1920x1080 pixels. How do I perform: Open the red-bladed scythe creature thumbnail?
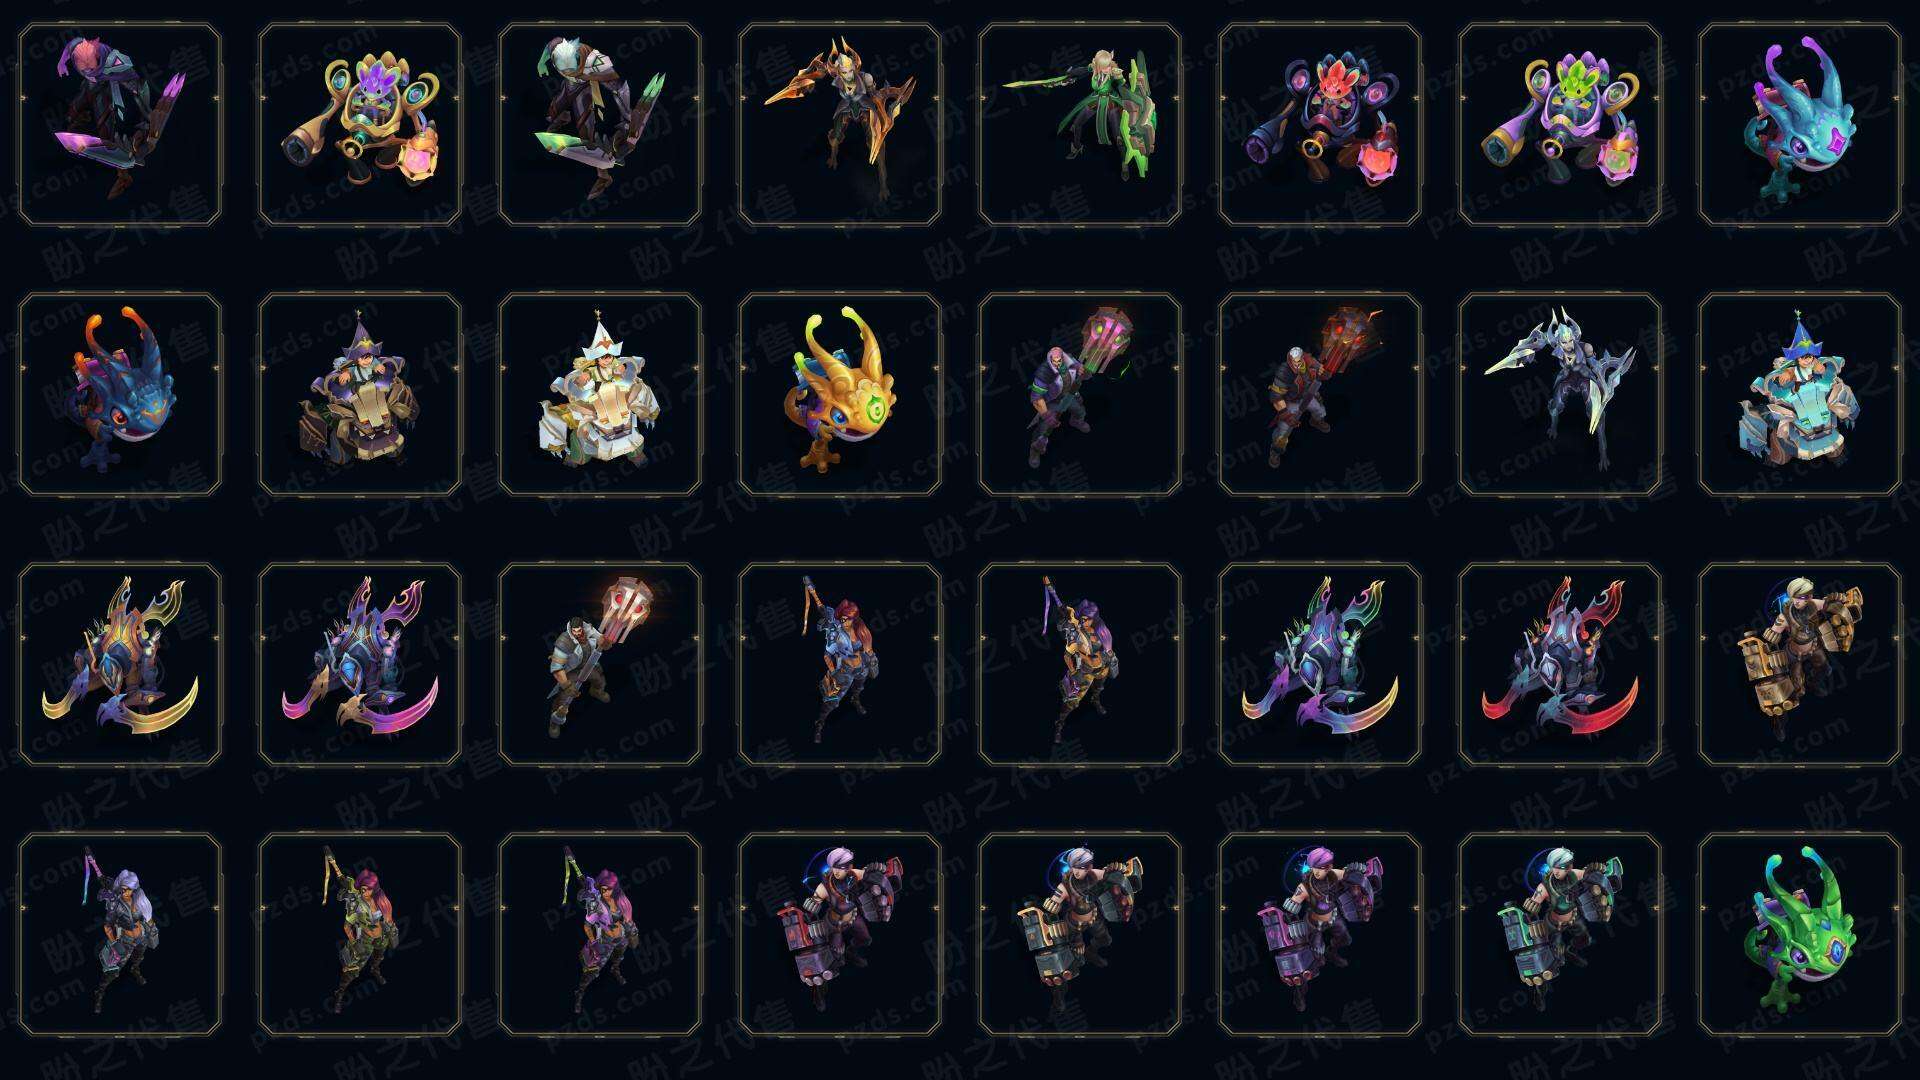click(x=1560, y=664)
